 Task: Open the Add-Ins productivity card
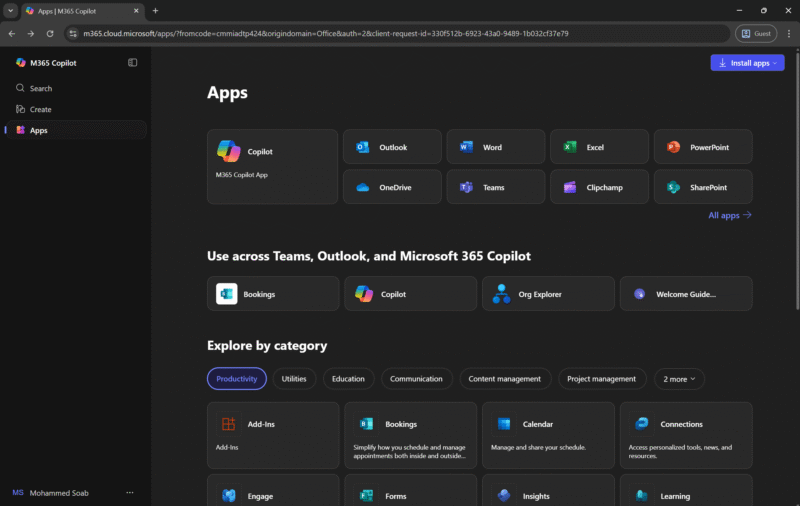273,435
